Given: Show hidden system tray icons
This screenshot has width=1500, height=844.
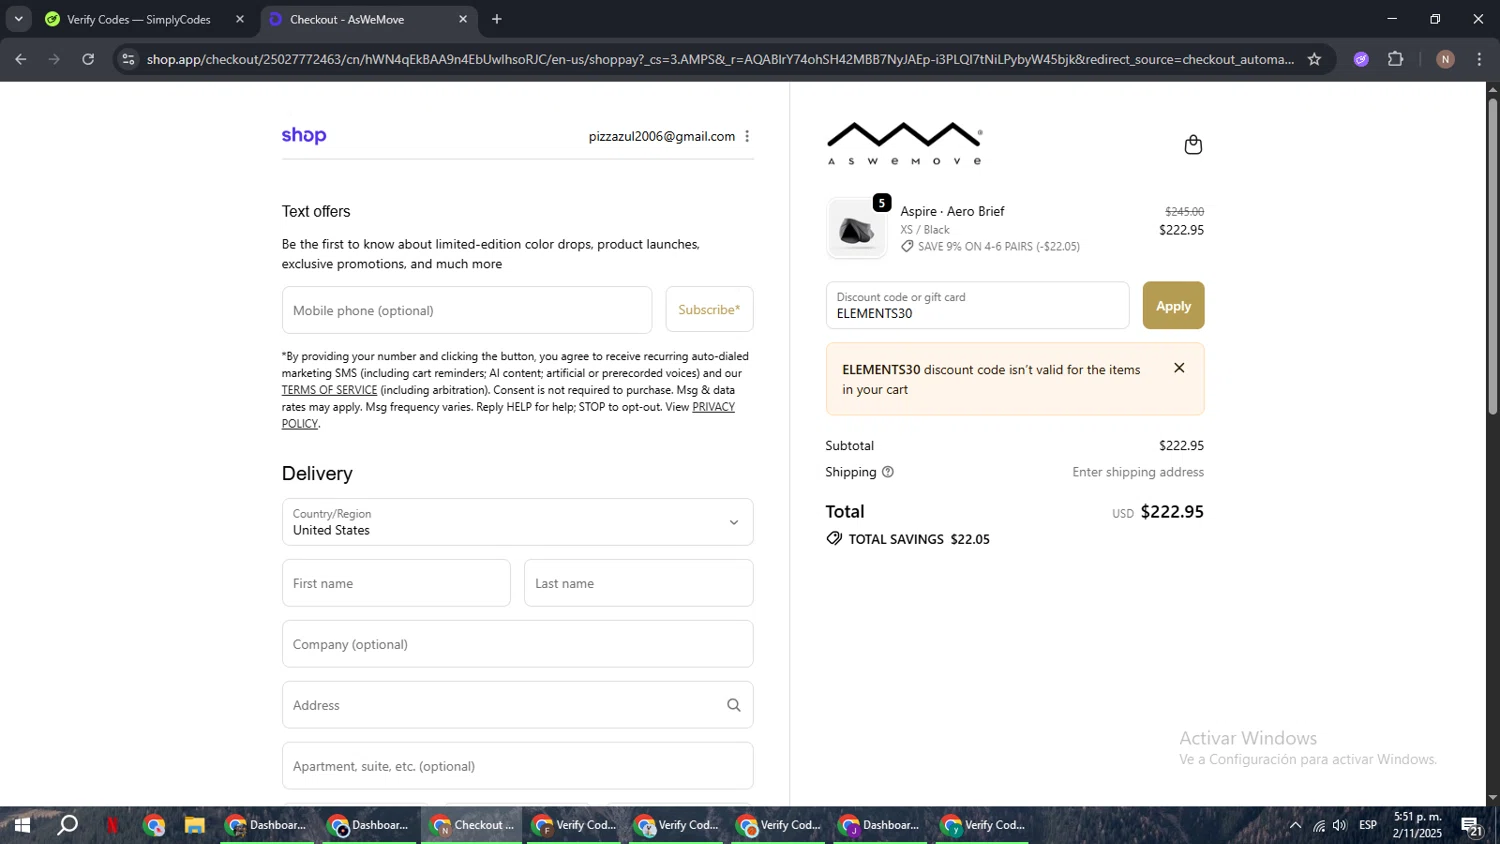Looking at the screenshot, I should (x=1295, y=825).
